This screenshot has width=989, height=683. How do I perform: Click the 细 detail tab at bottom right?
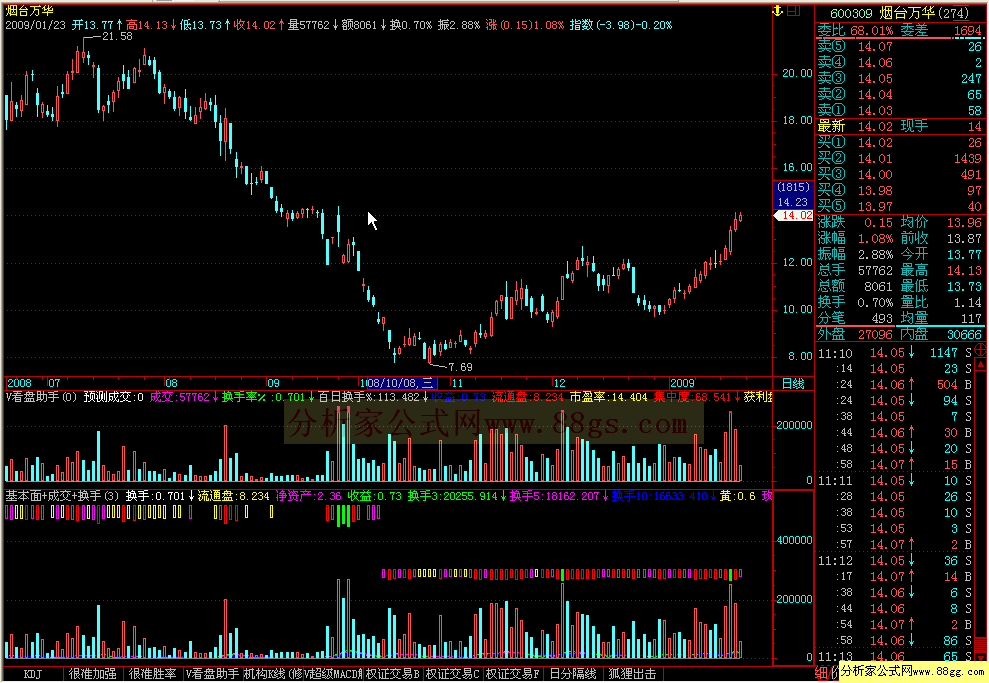[821, 673]
